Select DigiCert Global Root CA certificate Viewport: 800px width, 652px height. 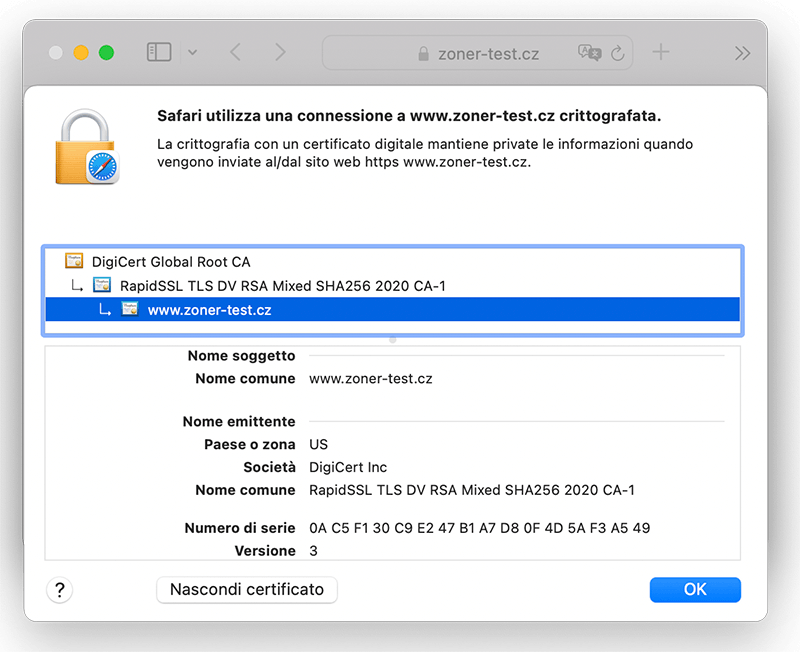click(392, 262)
